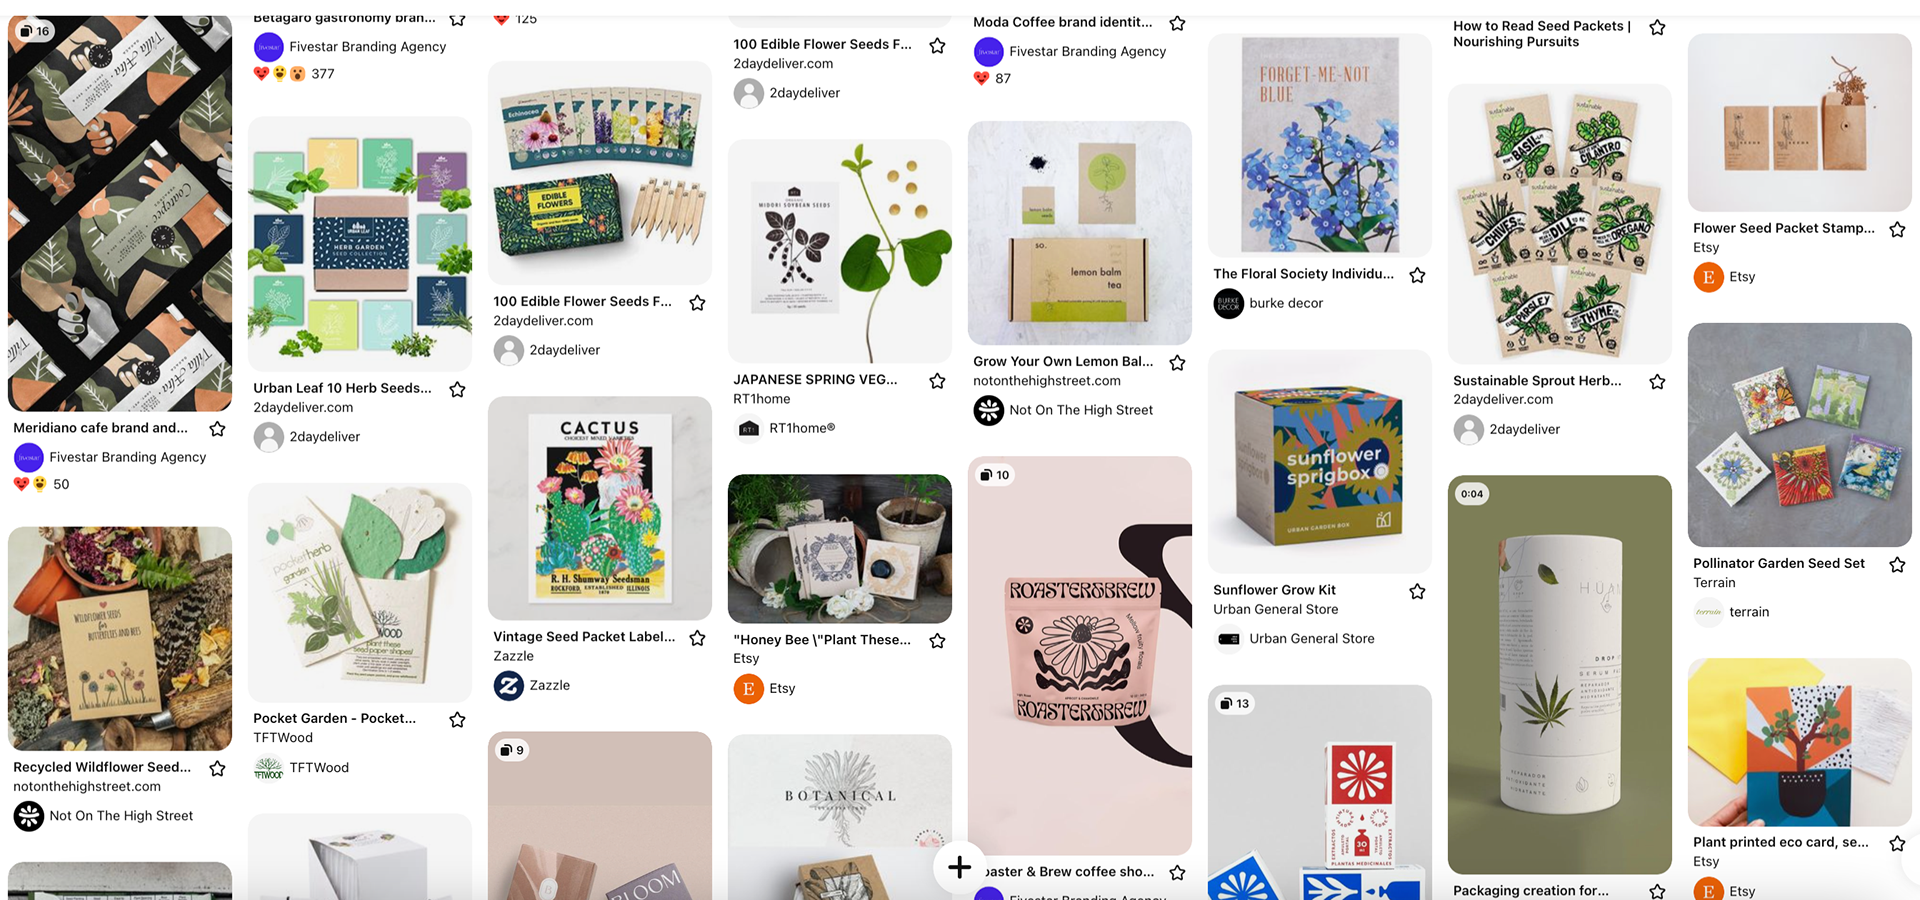Visit 2daydeliver.com link under Sustainable Sprout Herb

(x=1503, y=399)
